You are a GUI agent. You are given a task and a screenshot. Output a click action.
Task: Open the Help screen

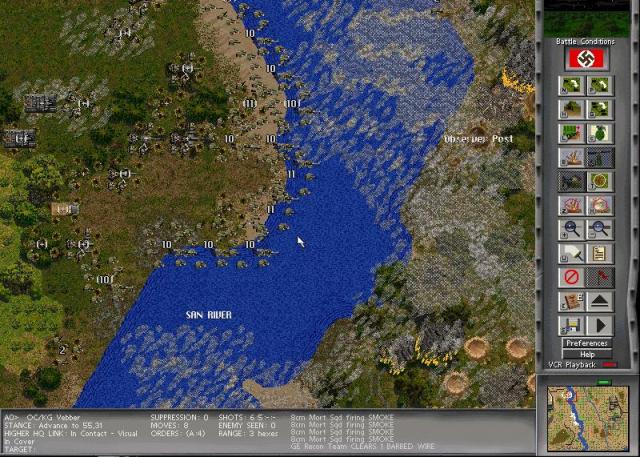click(587, 354)
